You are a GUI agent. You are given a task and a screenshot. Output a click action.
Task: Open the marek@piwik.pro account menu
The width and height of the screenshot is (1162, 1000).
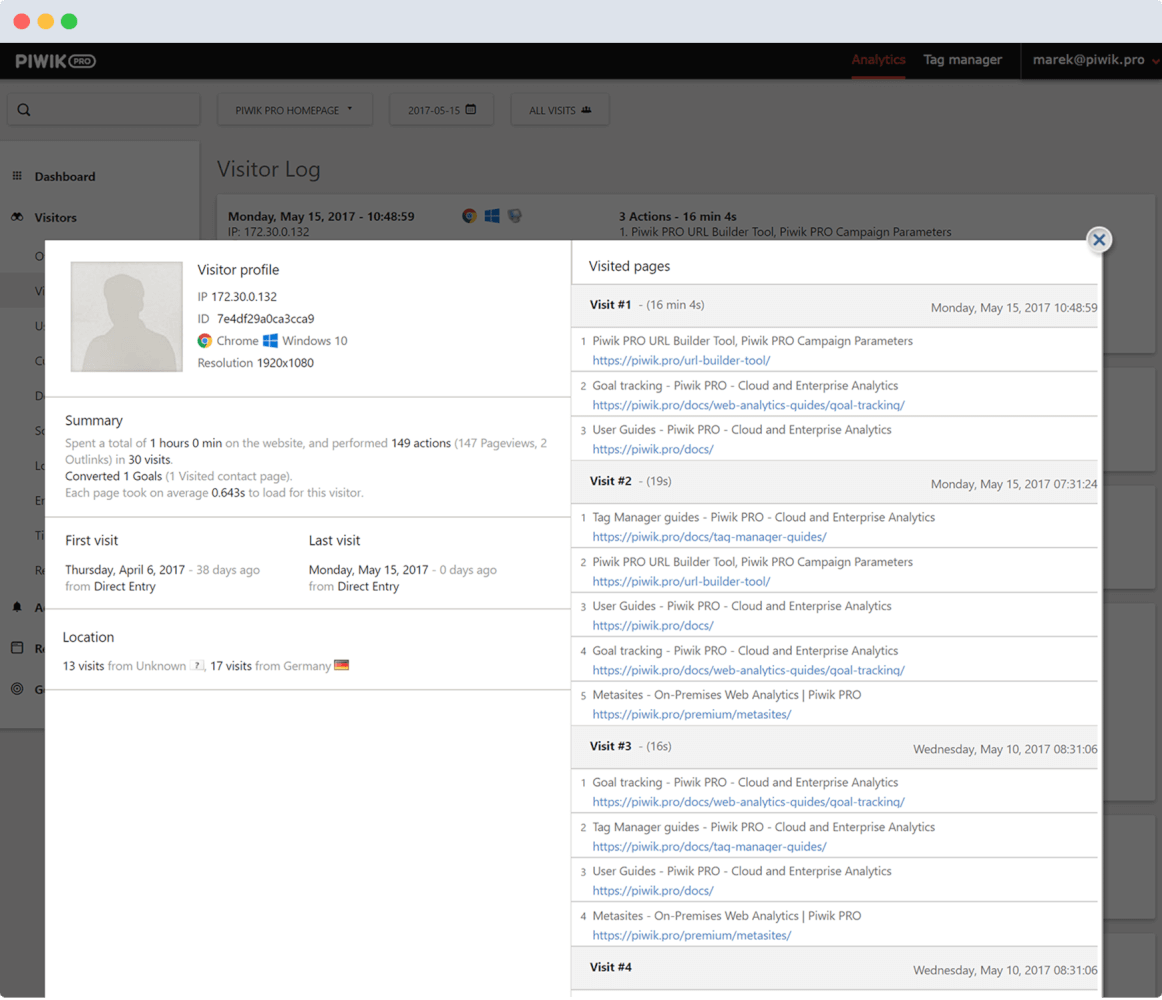pyautogui.click(x=1095, y=60)
